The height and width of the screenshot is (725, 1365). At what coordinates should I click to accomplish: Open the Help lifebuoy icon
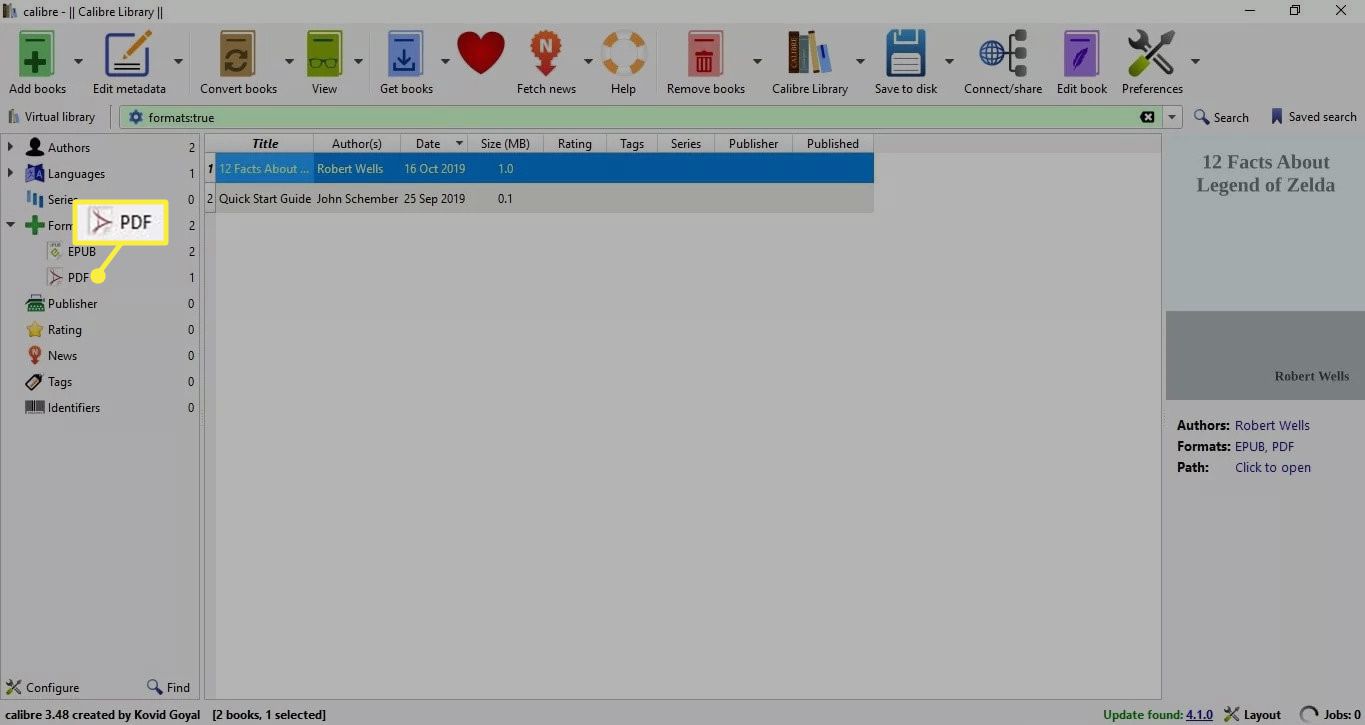[623, 53]
